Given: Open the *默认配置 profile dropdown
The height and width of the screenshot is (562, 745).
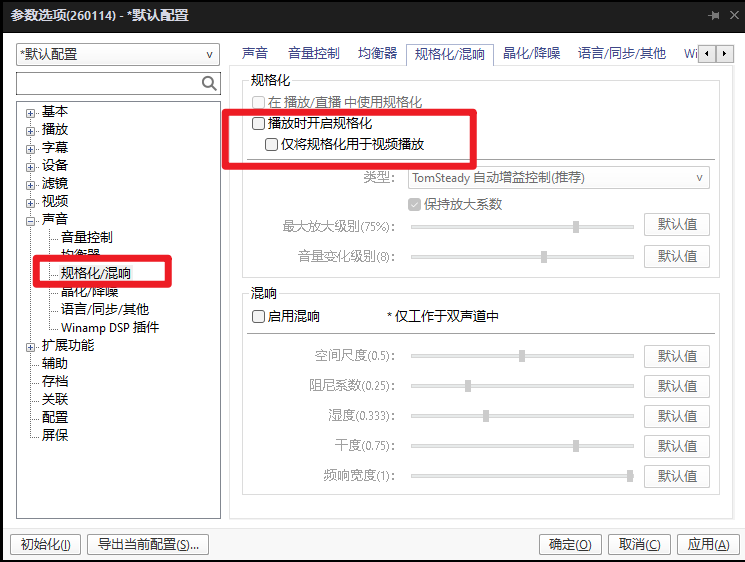Looking at the screenshot, I should (x=118, y=55).
